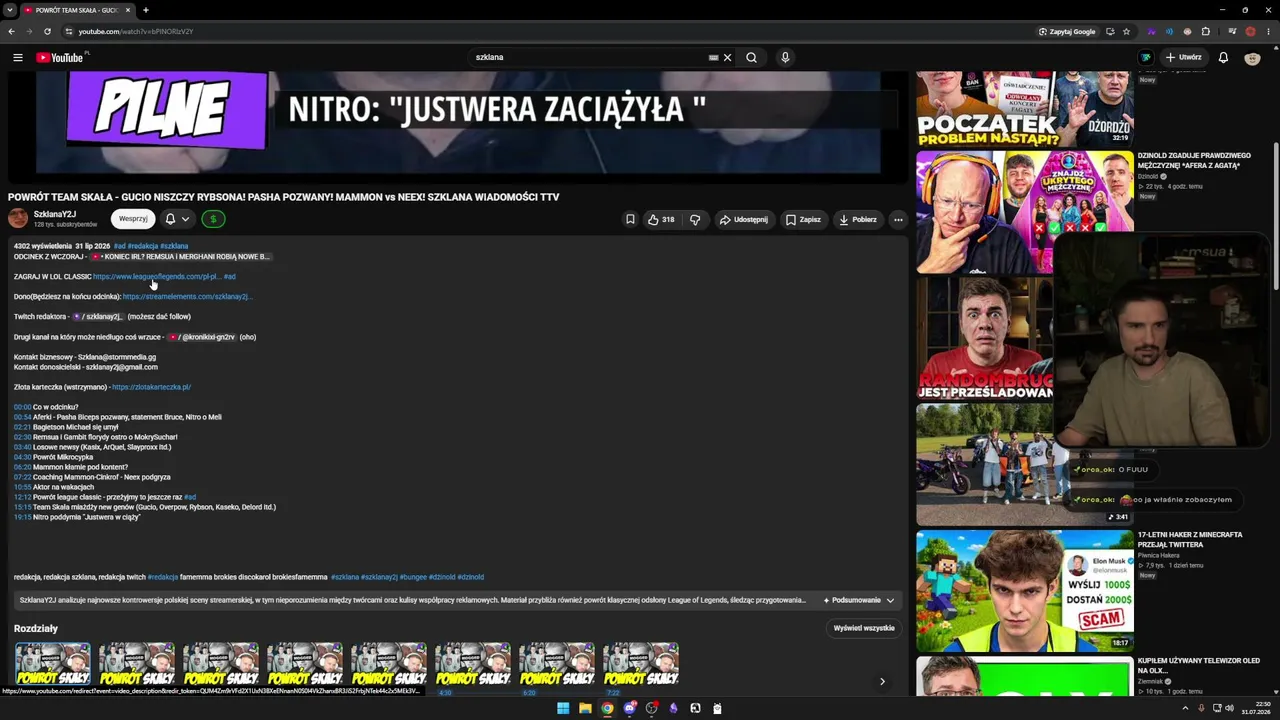The image size is (1280, 720).
Task: Open the Windows Start menu
Action: pos(563,708)
